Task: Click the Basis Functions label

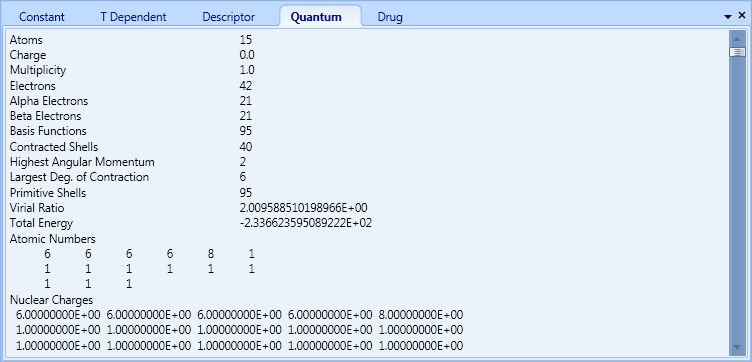Action: (48, 131)
